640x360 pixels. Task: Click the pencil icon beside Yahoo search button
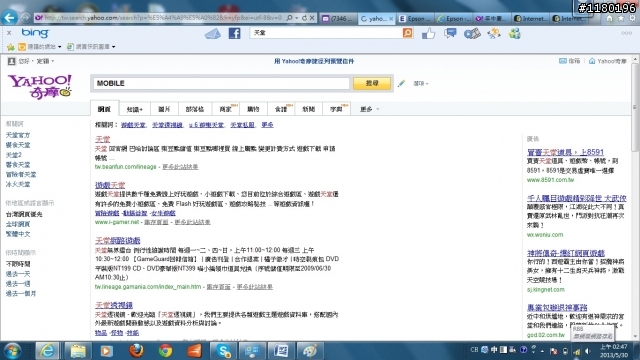401,83
